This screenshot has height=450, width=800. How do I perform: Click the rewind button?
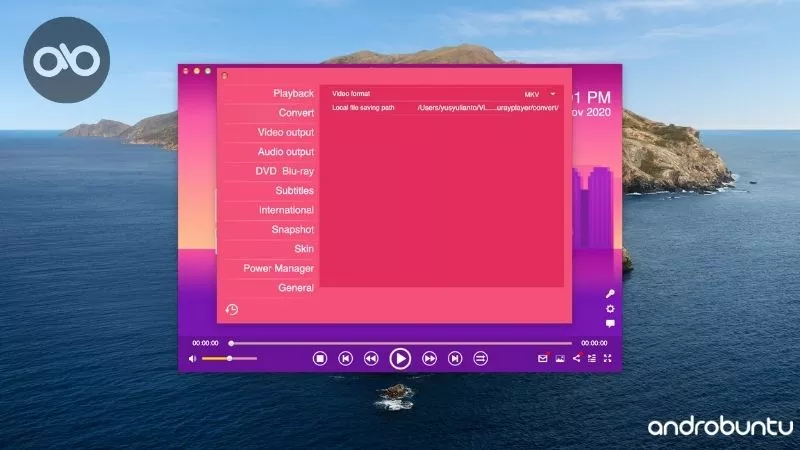(x=370, y=358)
